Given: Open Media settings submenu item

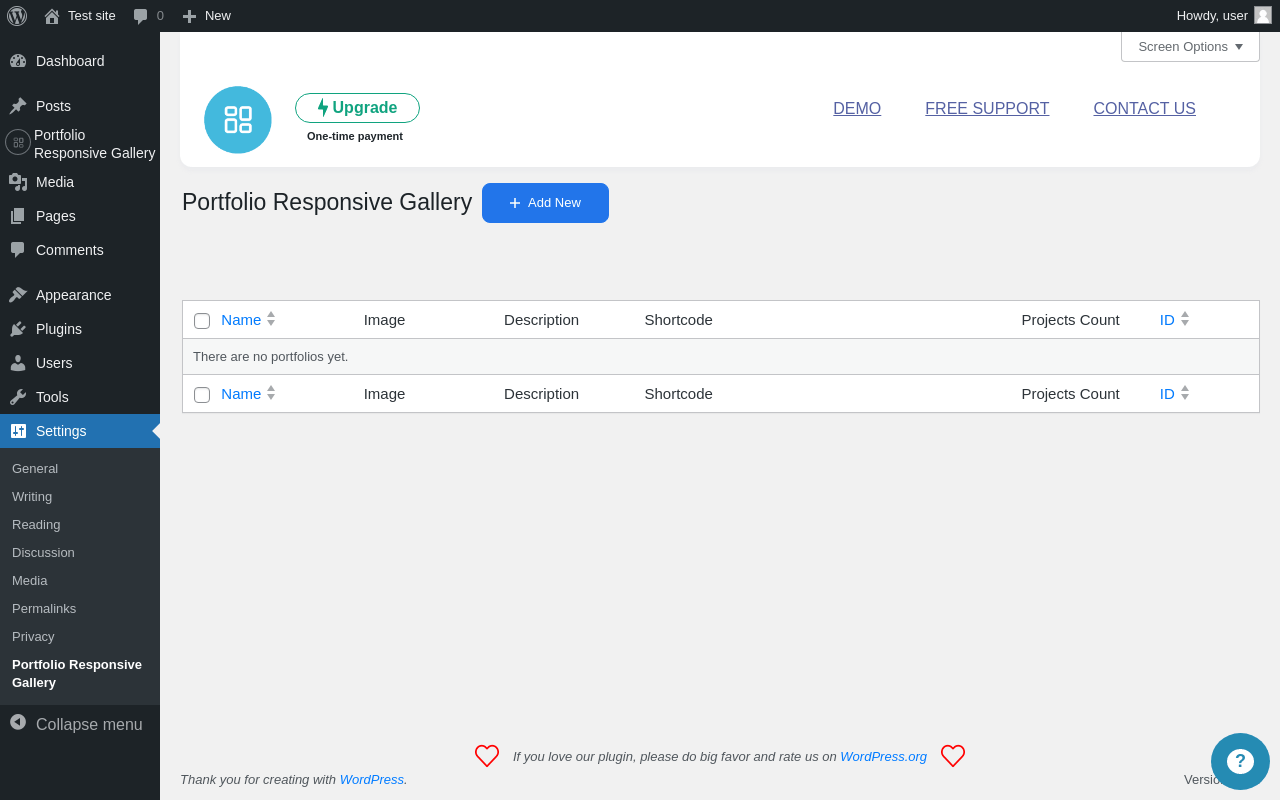Looking at the screenshot, I should pos(30,580).
